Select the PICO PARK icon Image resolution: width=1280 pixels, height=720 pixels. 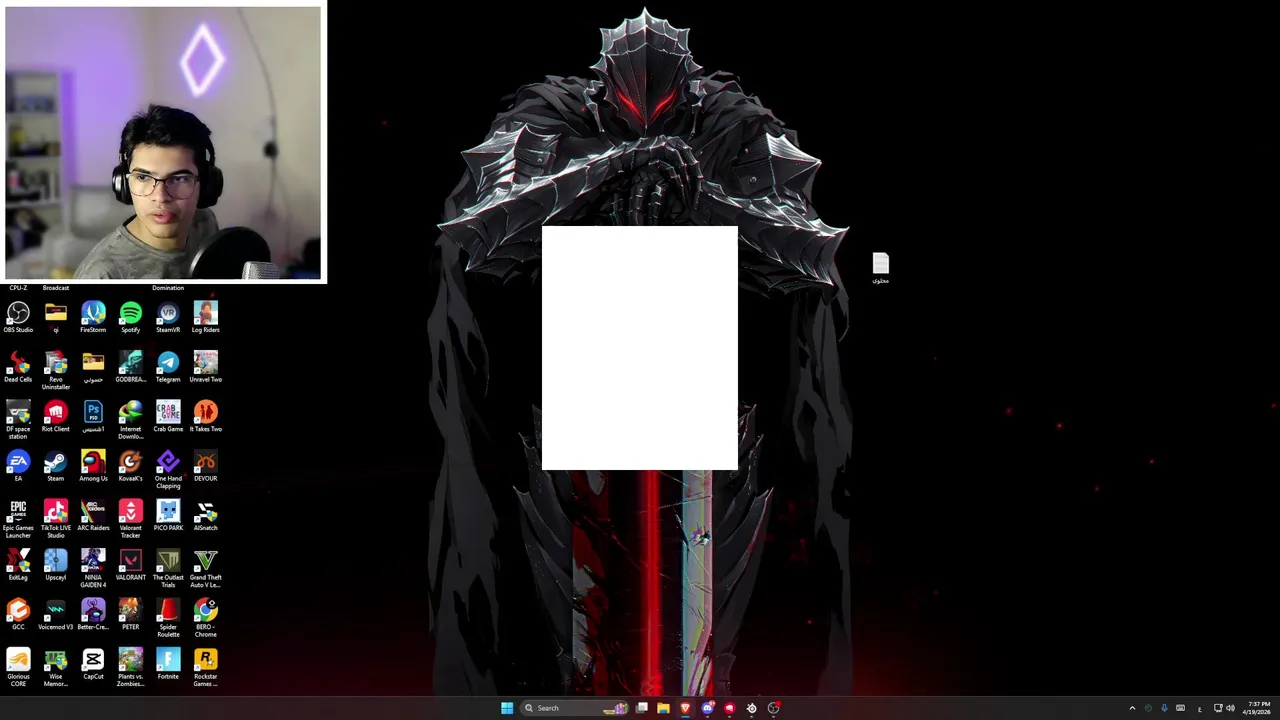click(x=168, y=516)
